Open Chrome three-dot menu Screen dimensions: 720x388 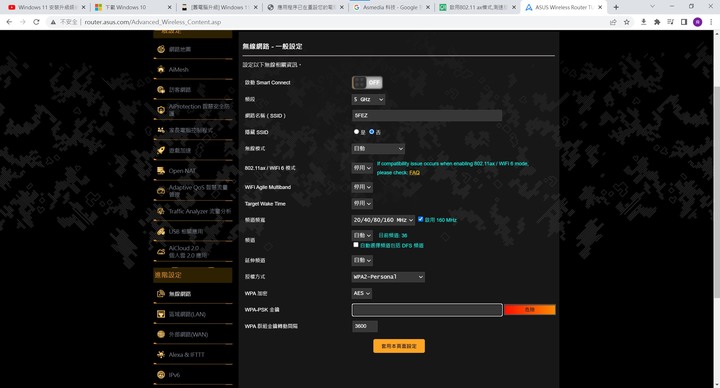point(711,22)
